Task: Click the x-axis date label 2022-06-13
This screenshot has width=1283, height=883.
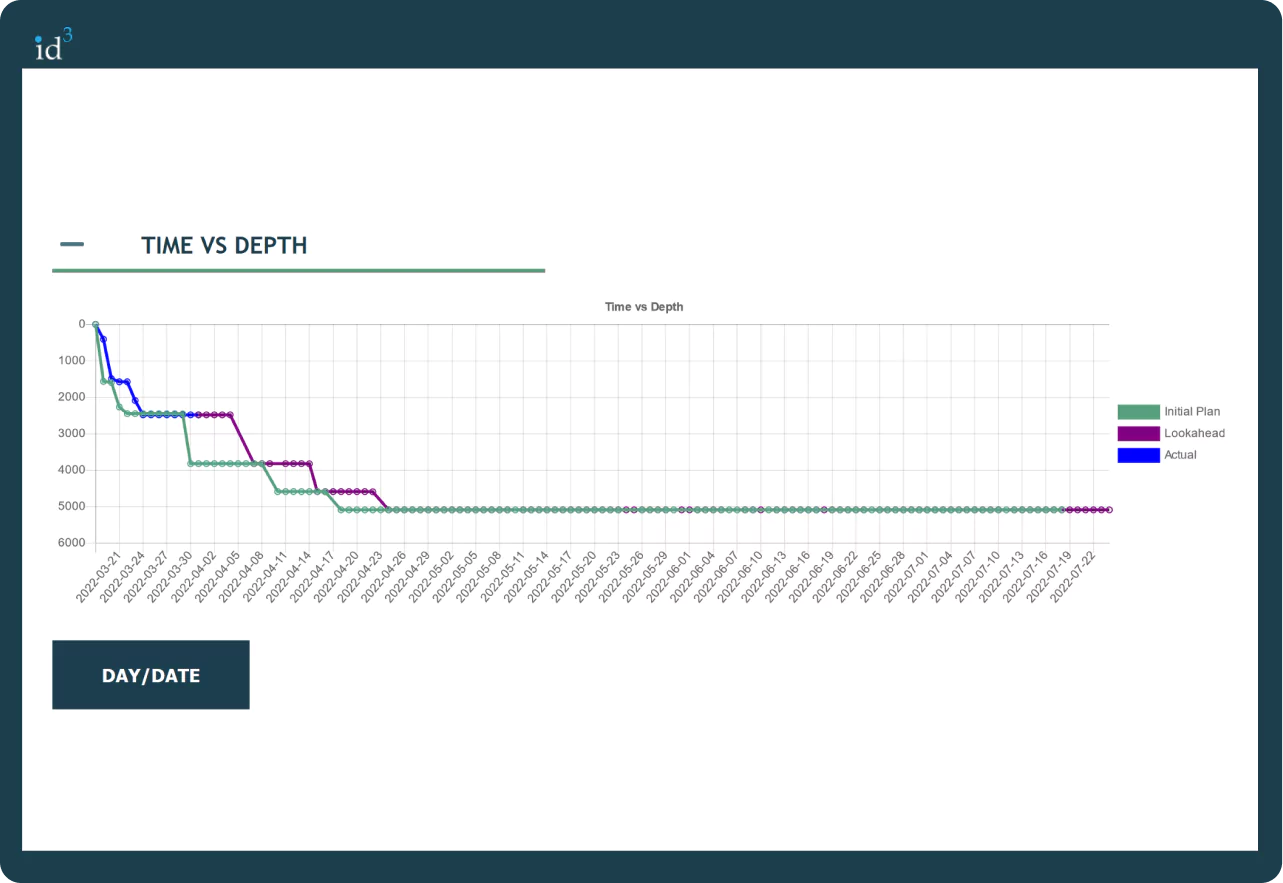Action: tap(762, 575)
